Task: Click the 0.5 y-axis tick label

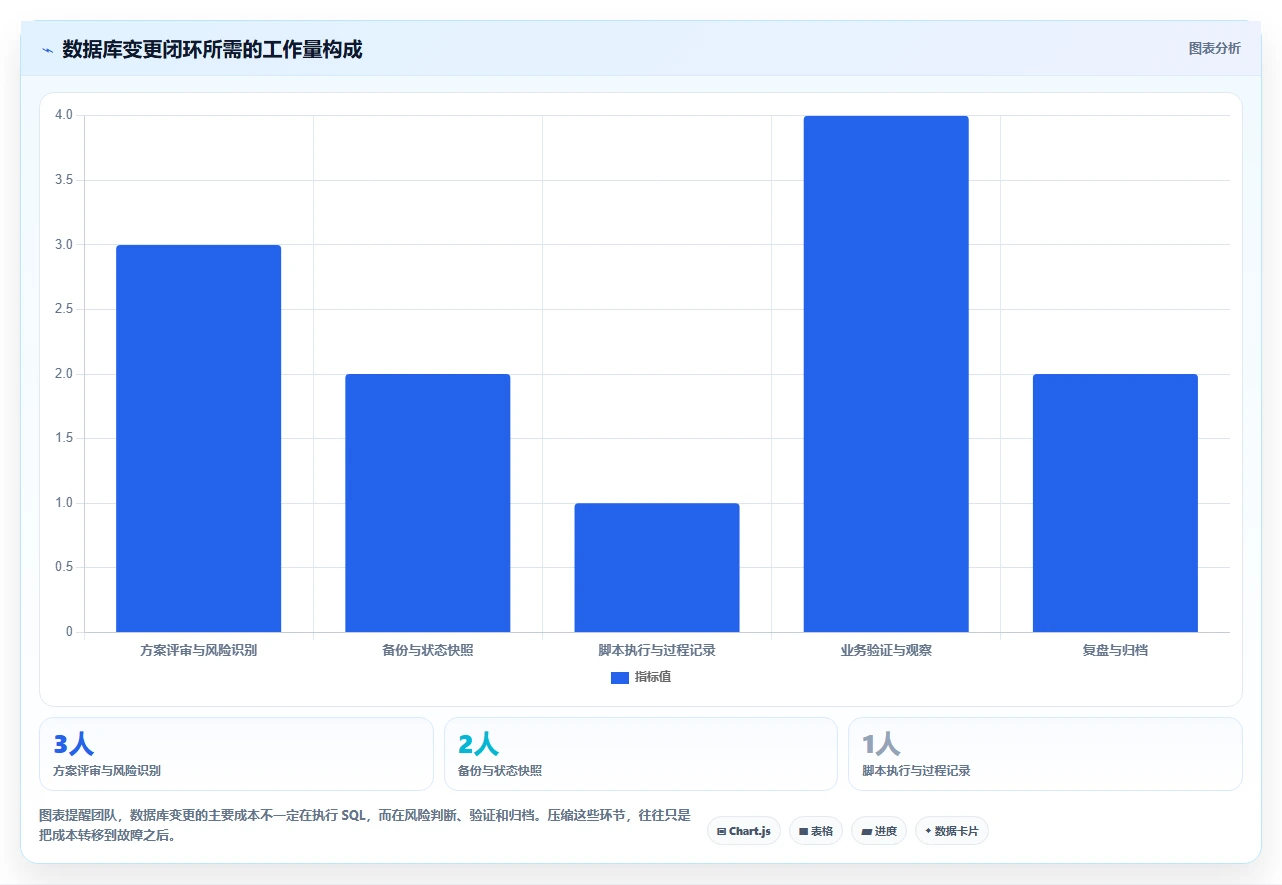Action: coord(64,567)
